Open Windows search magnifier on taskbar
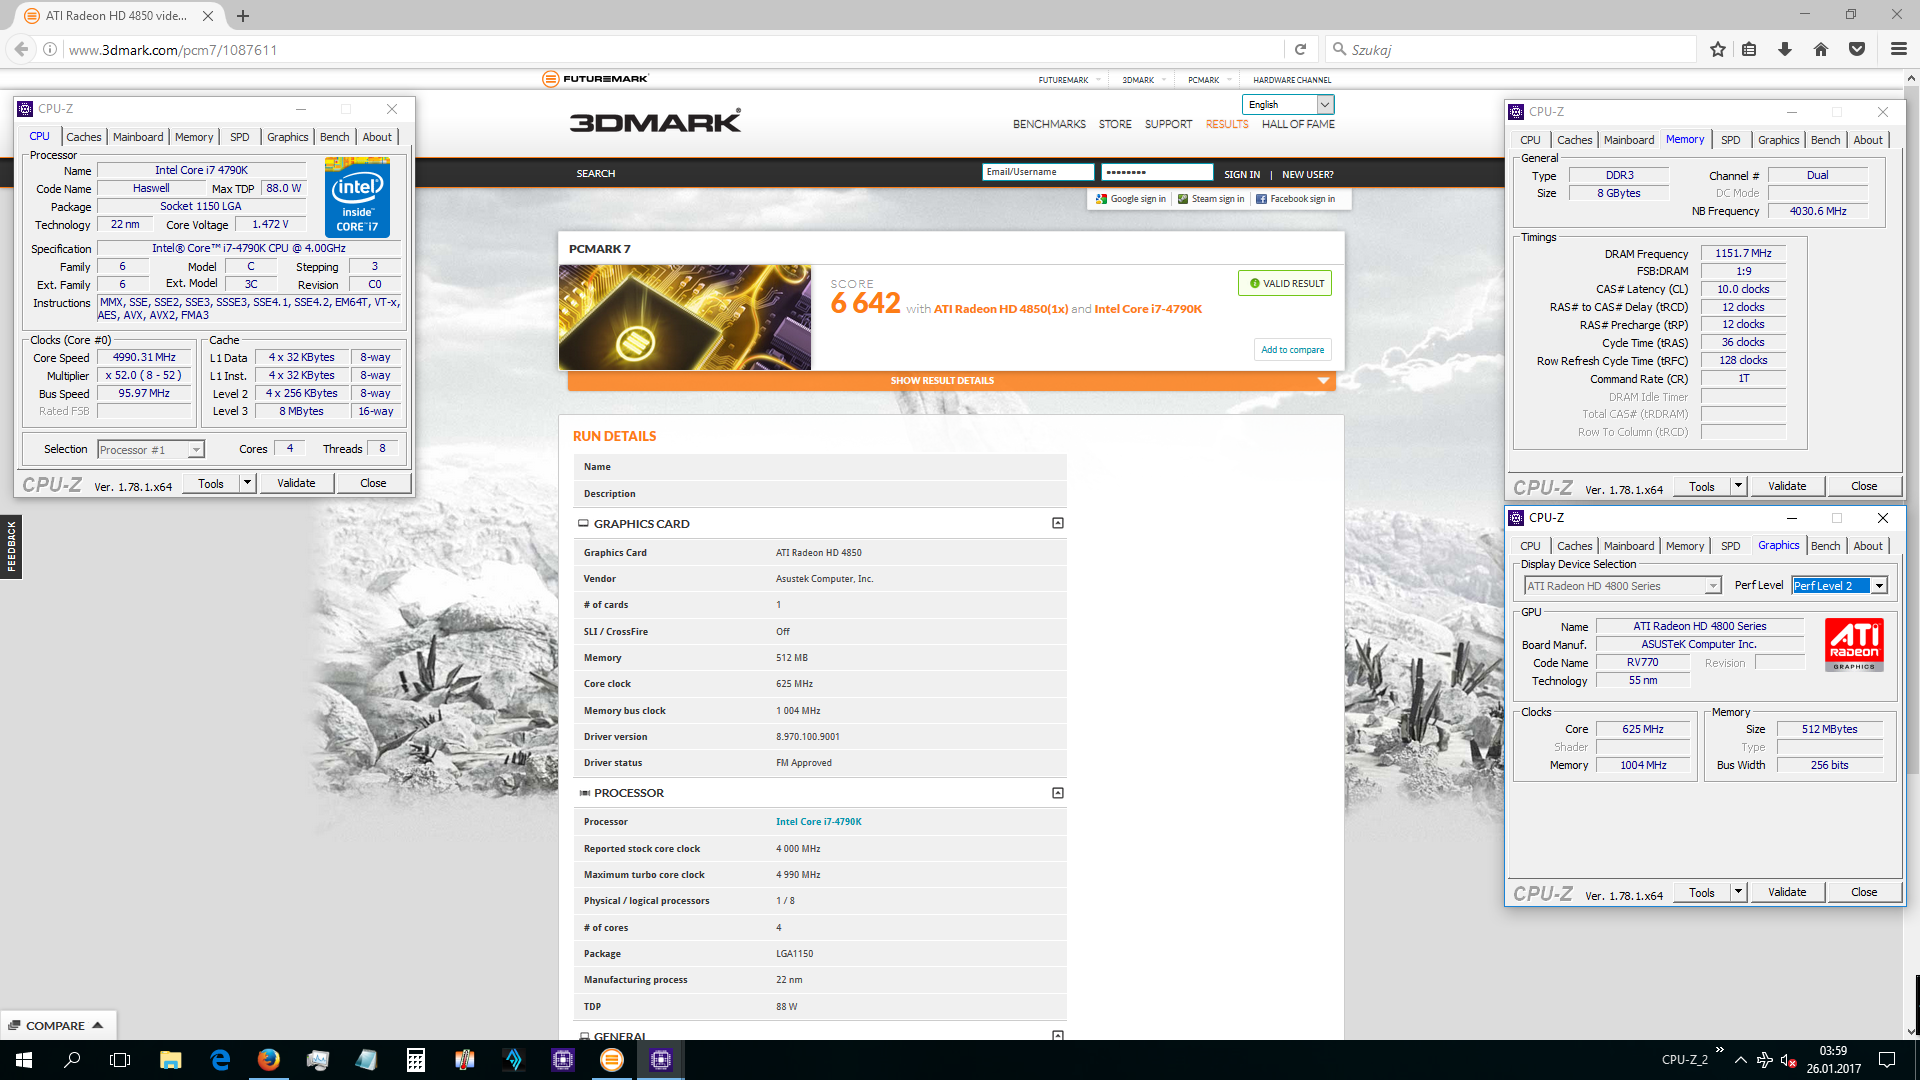 click(x=72, y=1060)
